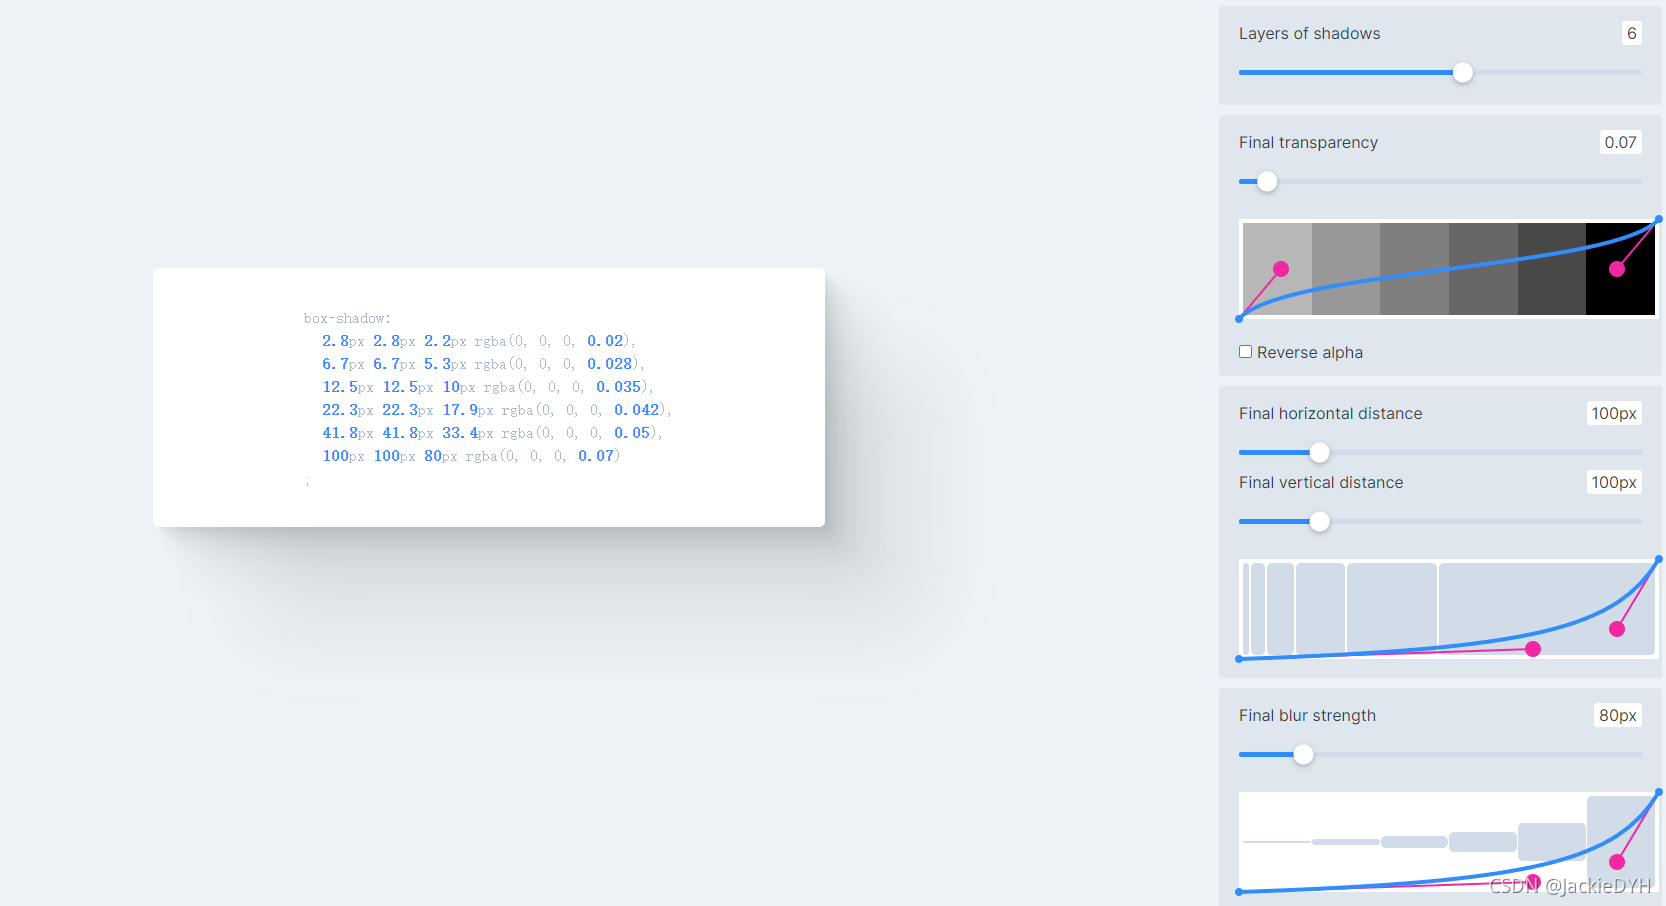Click the 'Layers of shadows' label
This screenshot has height=906, width=1666.
[x=1309, y=33]
